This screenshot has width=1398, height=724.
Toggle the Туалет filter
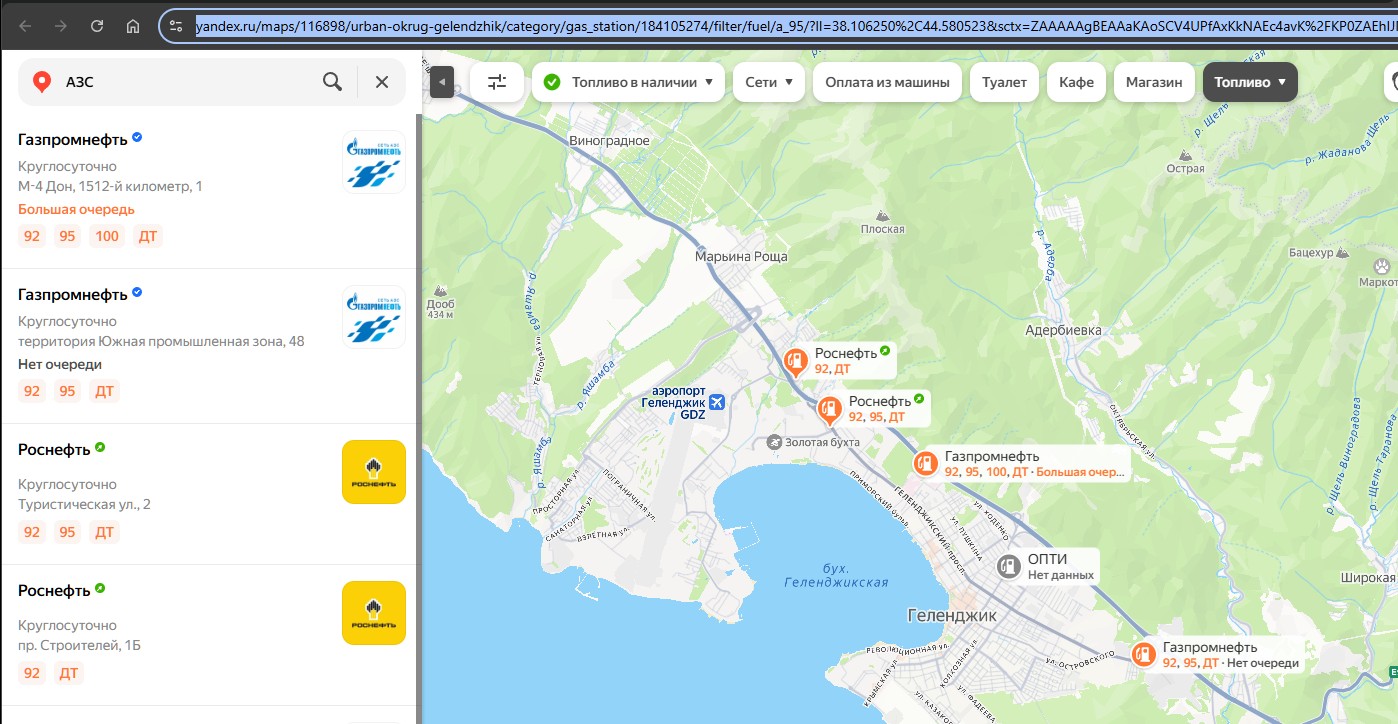[x=1004, y=82]
